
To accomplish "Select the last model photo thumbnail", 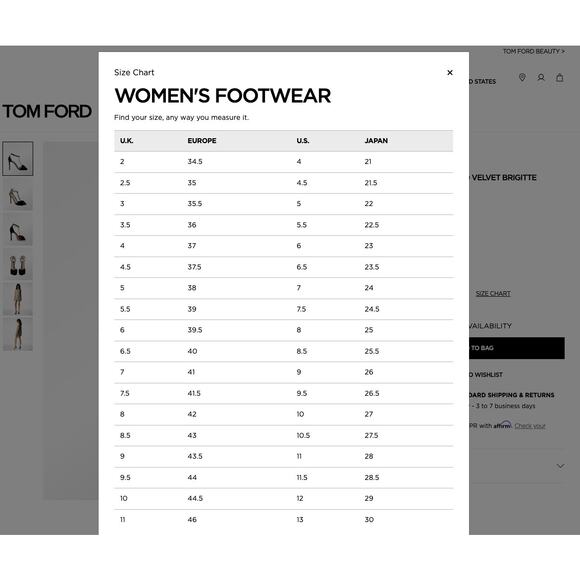I will [x=18, y=334].
